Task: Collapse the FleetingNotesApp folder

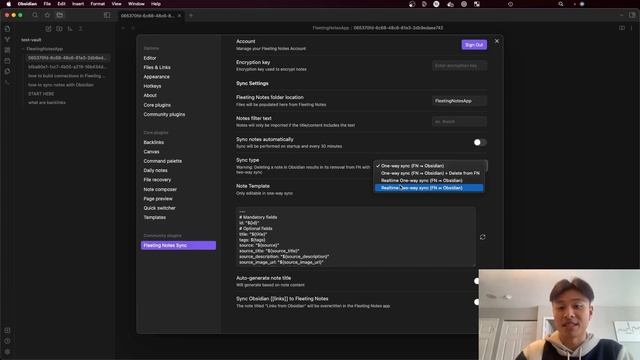Action: click(x=23, y=49)
